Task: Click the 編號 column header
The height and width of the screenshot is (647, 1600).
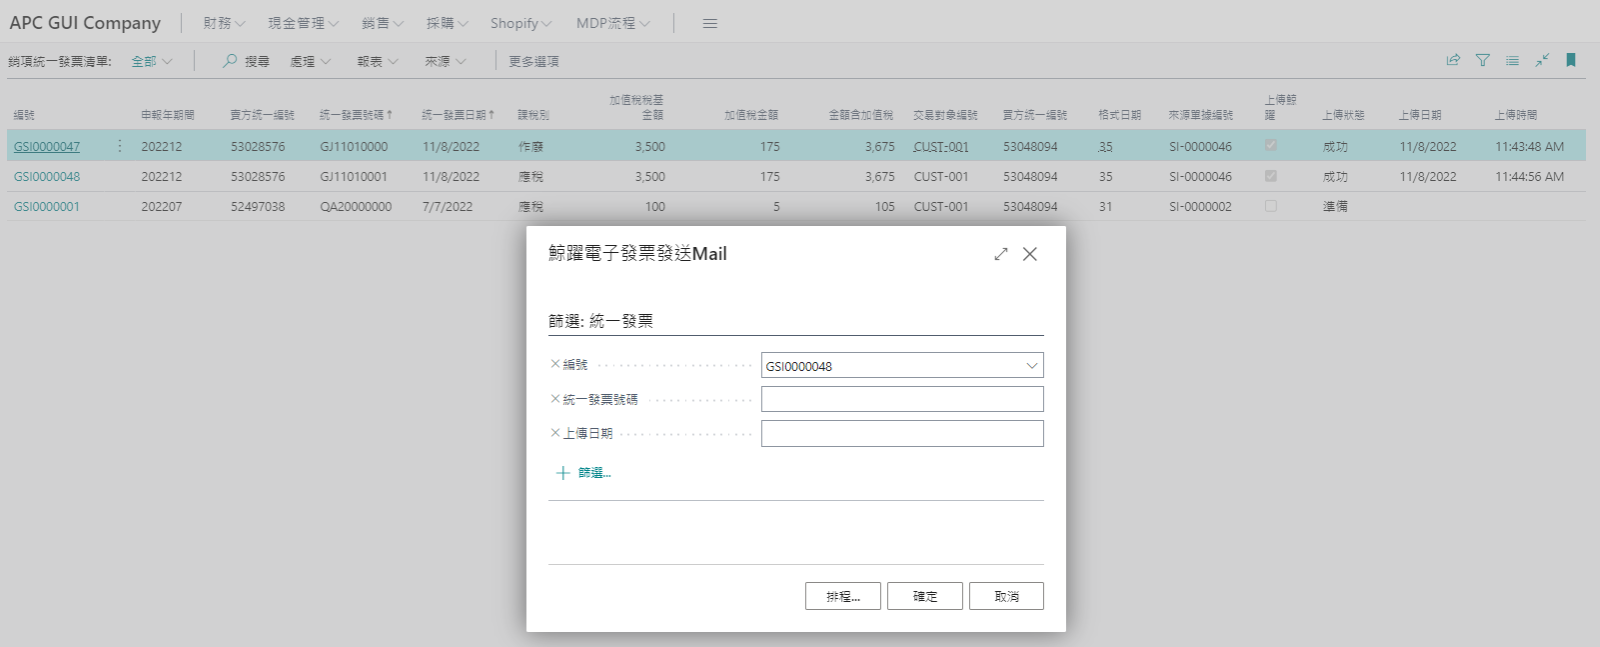Action: click(x=24, y=115)
